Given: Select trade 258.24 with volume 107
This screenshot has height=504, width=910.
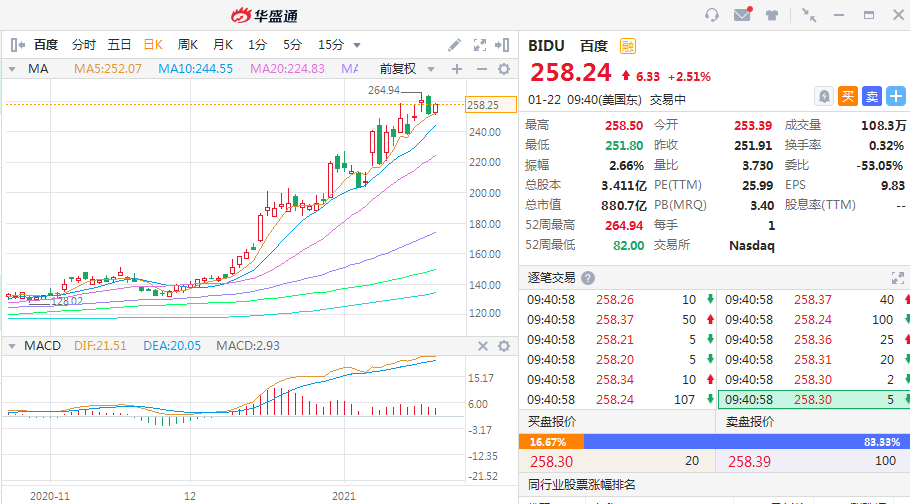Looking at the screenshot, I should [618, 399].
